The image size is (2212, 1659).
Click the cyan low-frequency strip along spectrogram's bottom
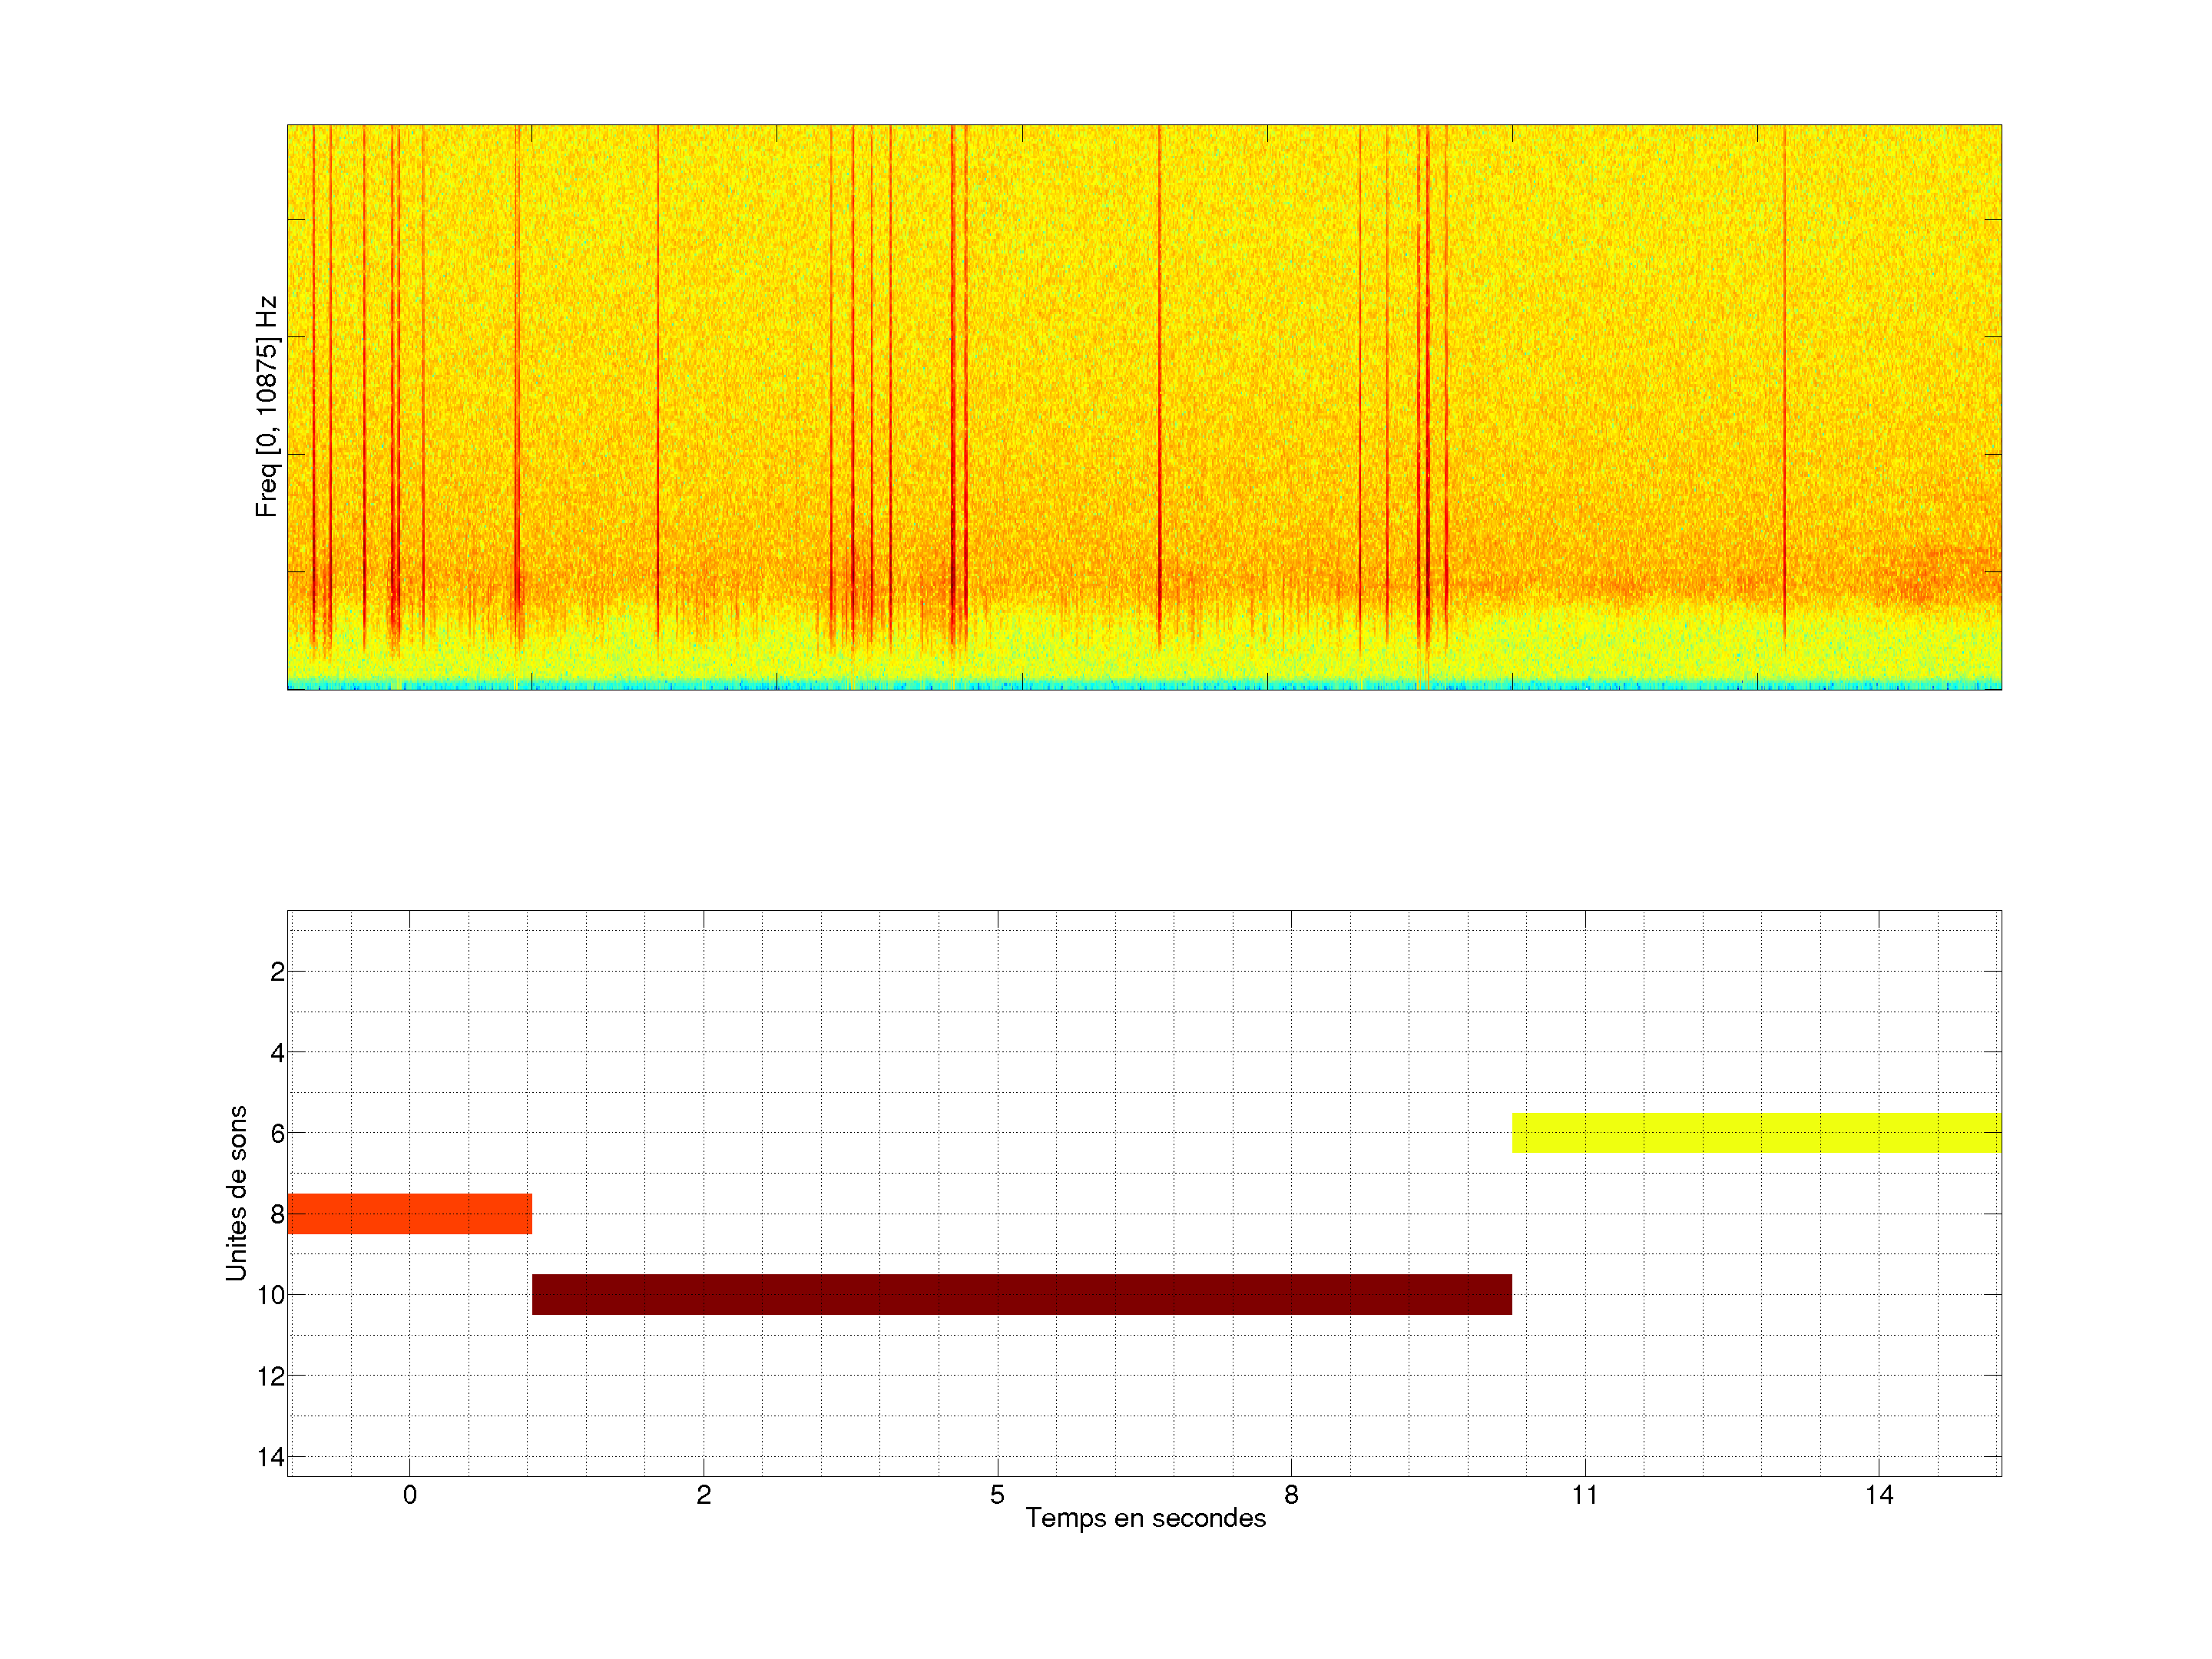point(1144,685)
